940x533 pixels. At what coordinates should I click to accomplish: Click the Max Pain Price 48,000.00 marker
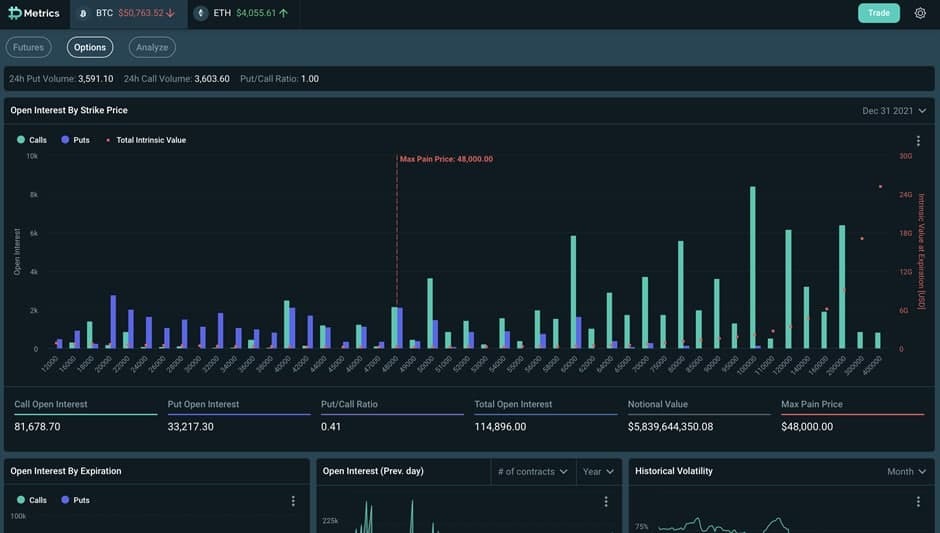click(446, 159)
